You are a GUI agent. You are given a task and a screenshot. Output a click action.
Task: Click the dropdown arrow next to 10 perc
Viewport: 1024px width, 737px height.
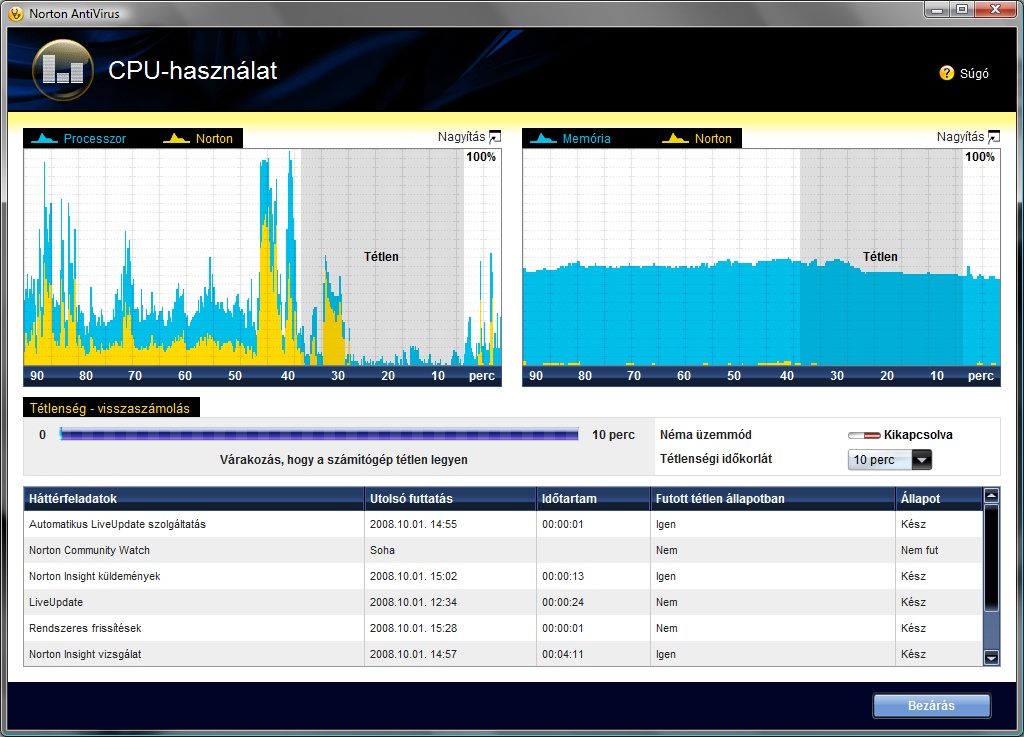[x=921, y=460]
